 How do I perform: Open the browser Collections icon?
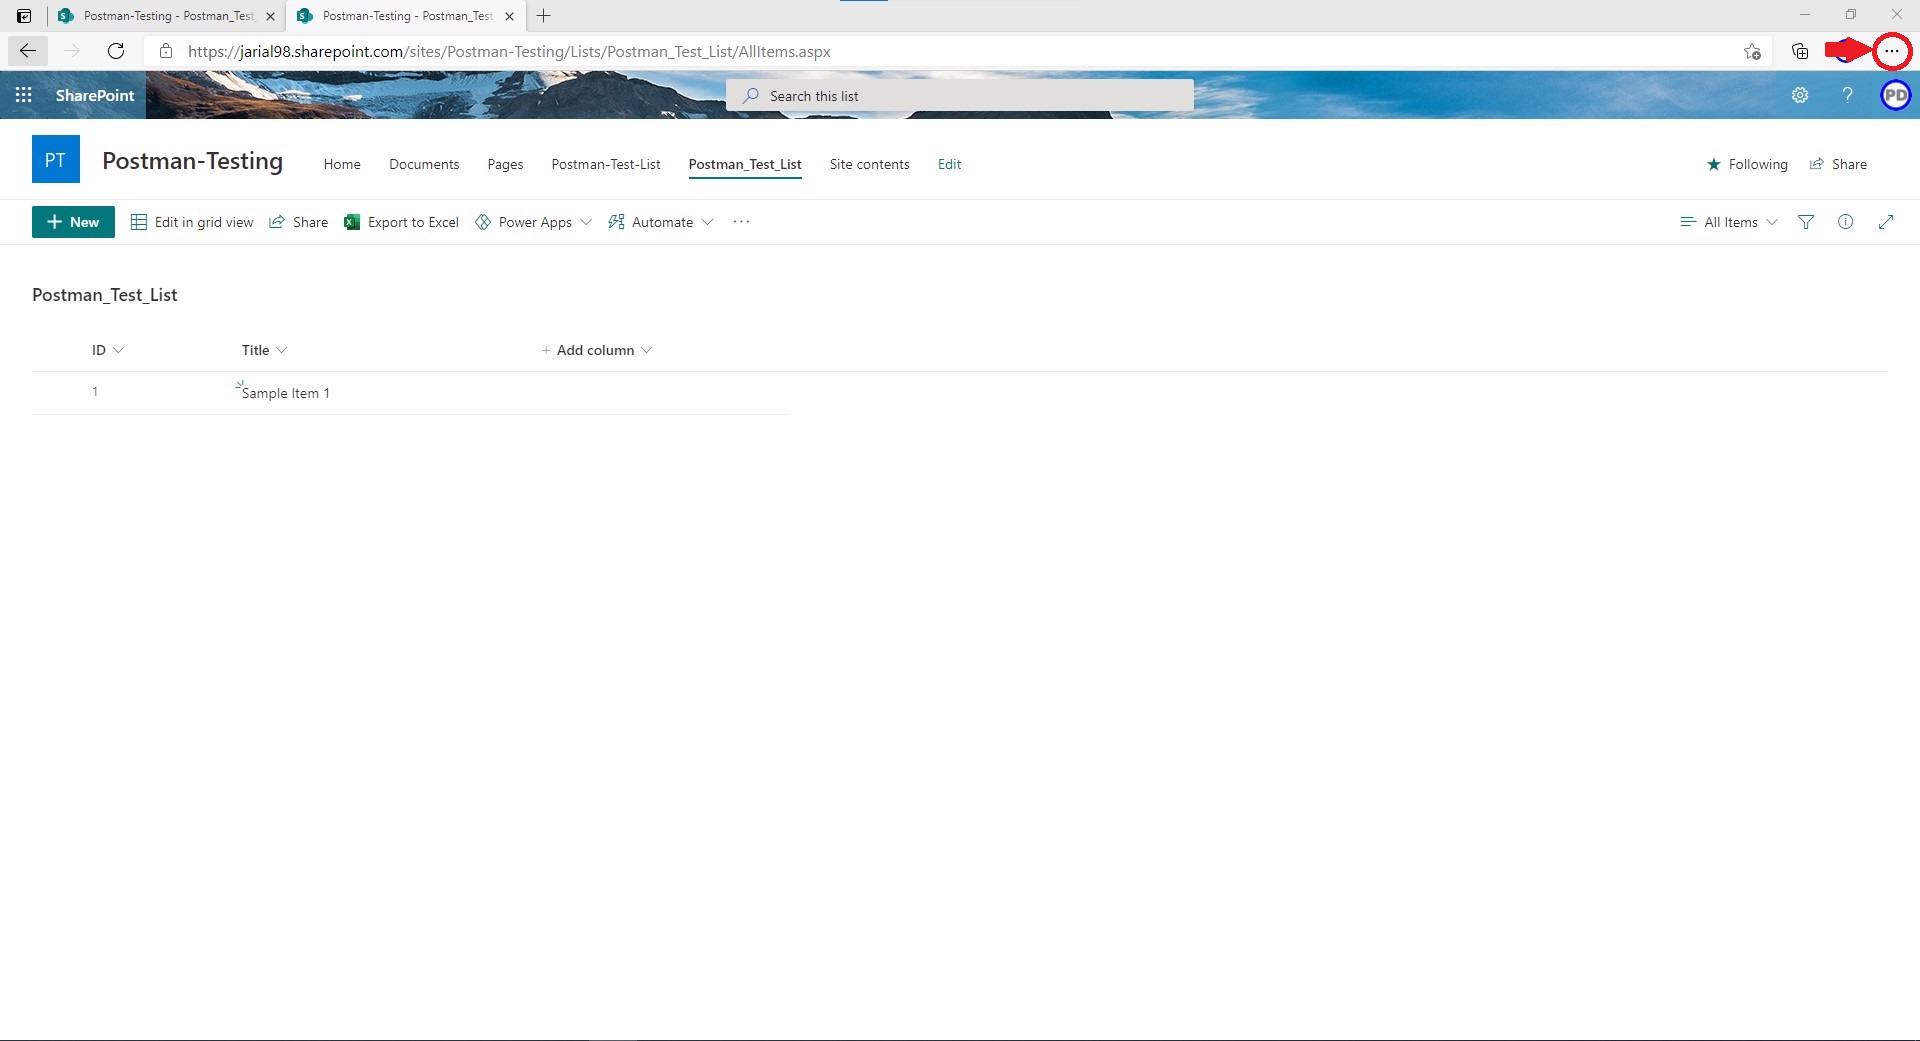coord(1800,51)
